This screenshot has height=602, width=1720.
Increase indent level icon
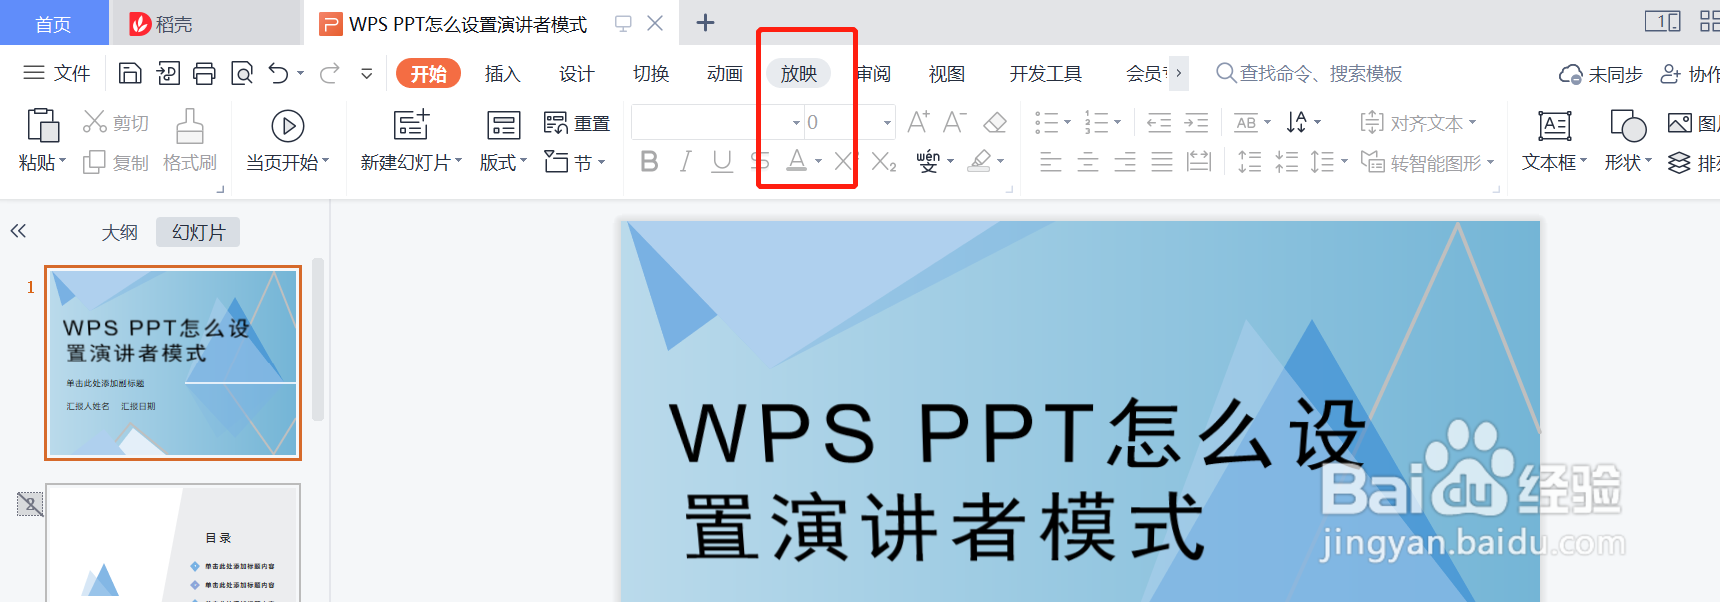(1196, 122)
